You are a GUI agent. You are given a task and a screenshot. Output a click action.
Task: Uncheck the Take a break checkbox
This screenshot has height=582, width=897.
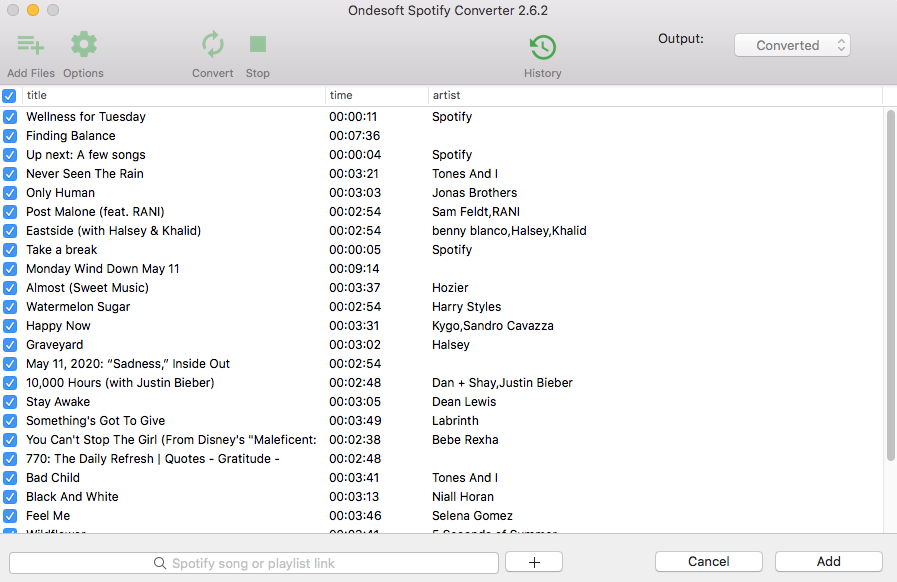click(x=10, y=250)
